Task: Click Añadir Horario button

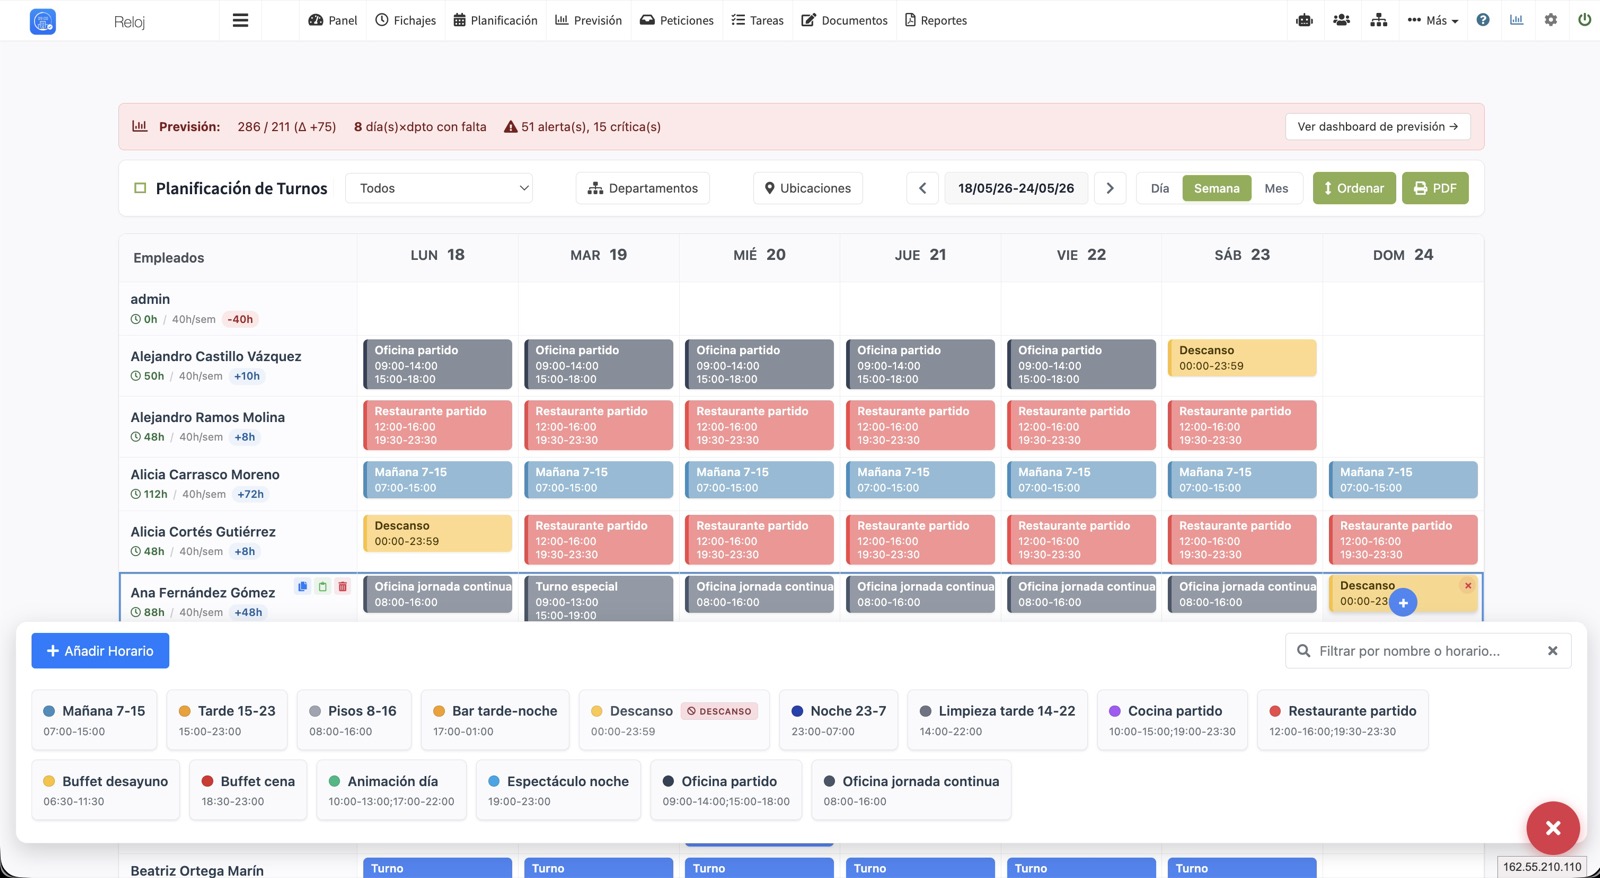Action: coord(100,651)
